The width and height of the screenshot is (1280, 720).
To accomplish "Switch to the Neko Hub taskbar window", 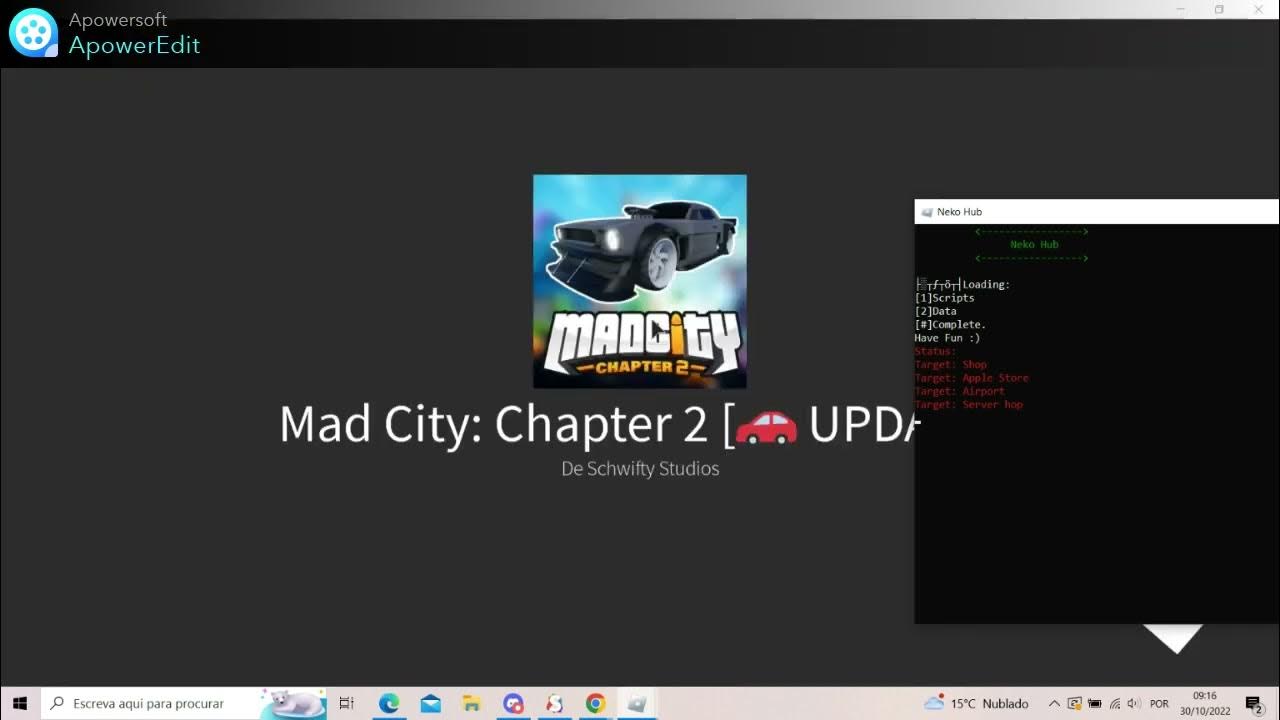I will [x=636, y=704].
